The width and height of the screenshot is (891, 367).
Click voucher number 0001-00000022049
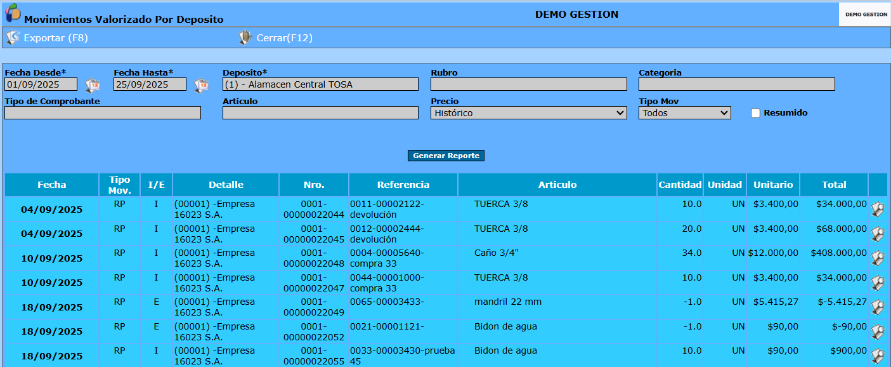point(314,307)
